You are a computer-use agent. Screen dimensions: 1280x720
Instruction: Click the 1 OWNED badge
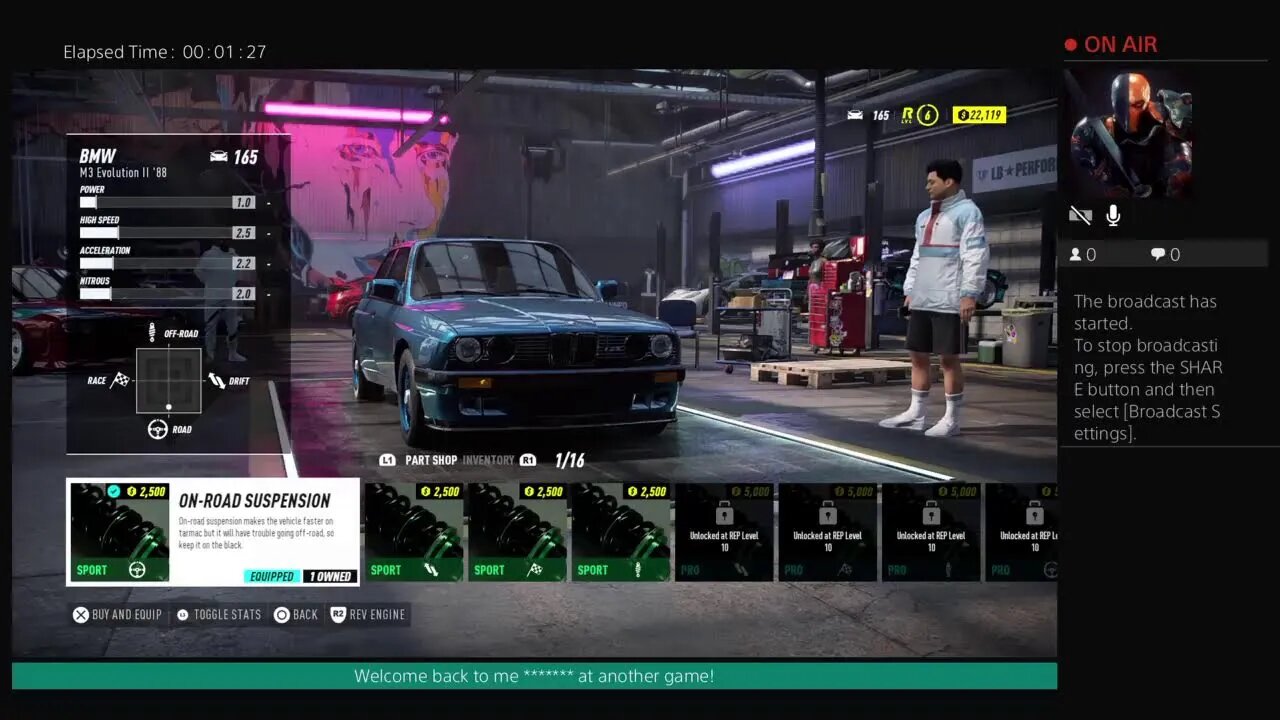pos(330,576)
